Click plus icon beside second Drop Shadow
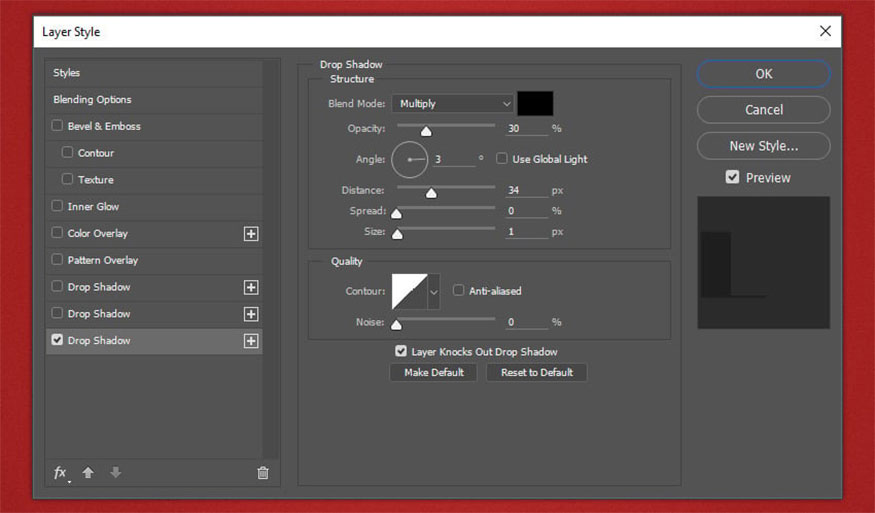The width and height of the screenshot is (875, 513). (x=251, y=314)
